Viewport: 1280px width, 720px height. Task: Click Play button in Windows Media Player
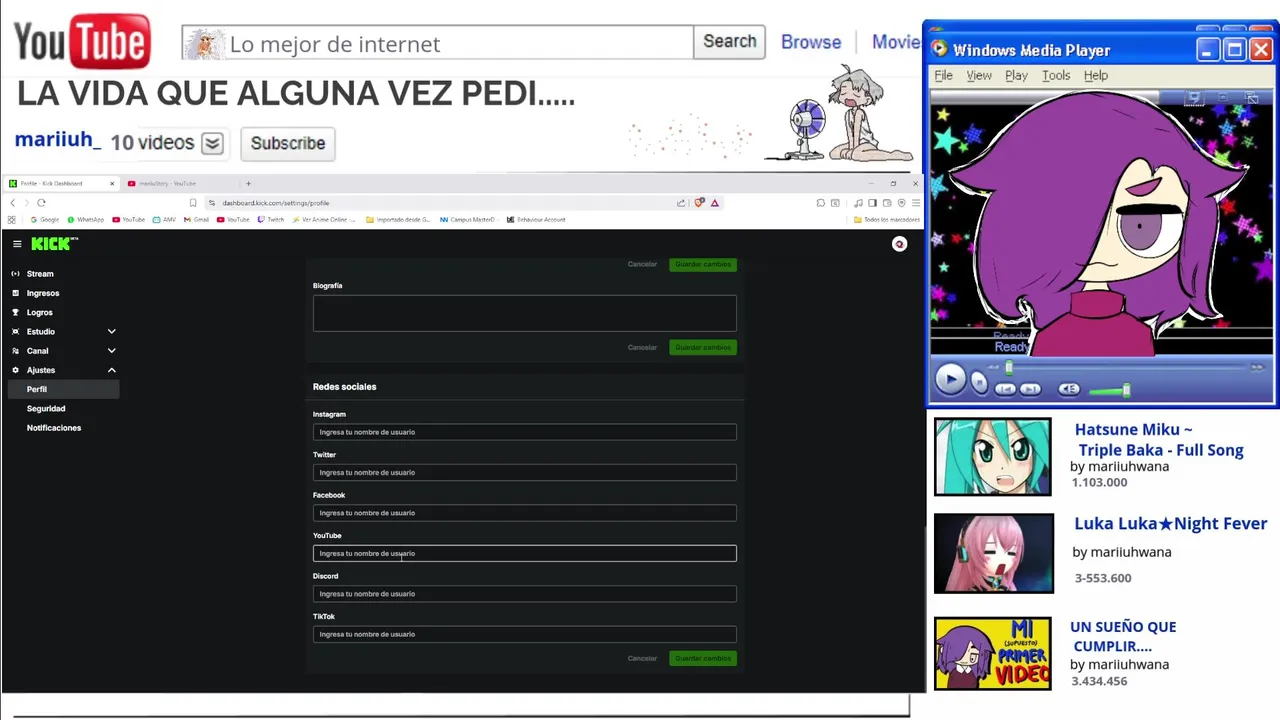tap(950, 380)
